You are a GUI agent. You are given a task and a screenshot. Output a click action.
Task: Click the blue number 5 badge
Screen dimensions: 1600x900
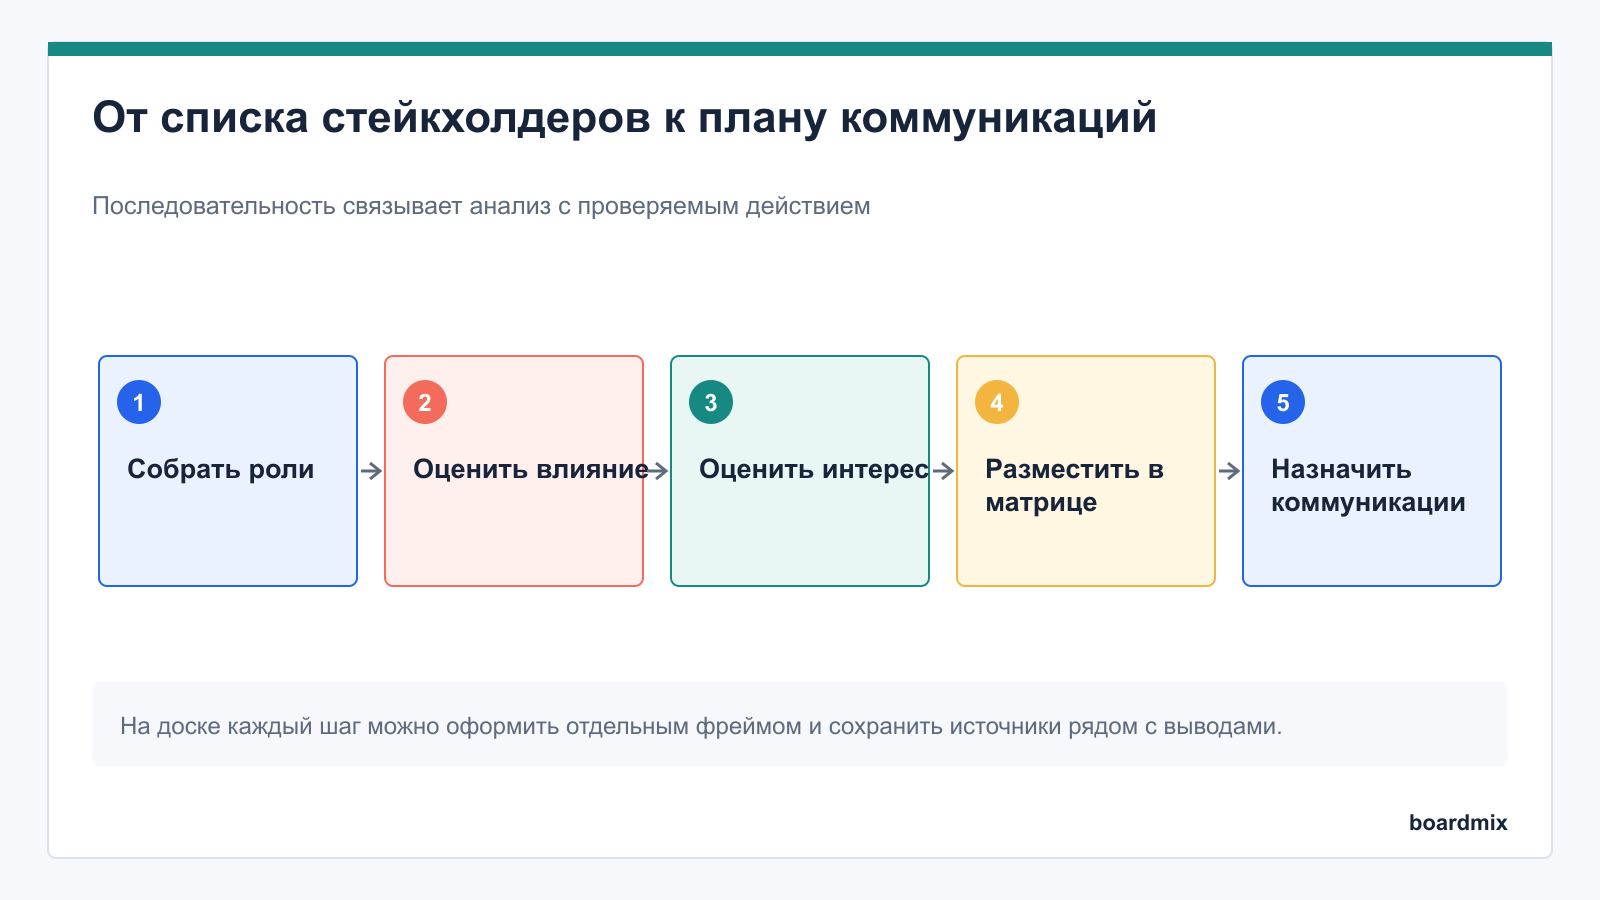pyautogui.click(x=1283, y=402)
